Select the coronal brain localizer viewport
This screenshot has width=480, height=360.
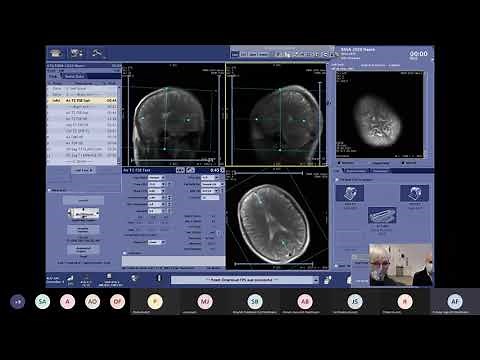click(x=173, y=114)
